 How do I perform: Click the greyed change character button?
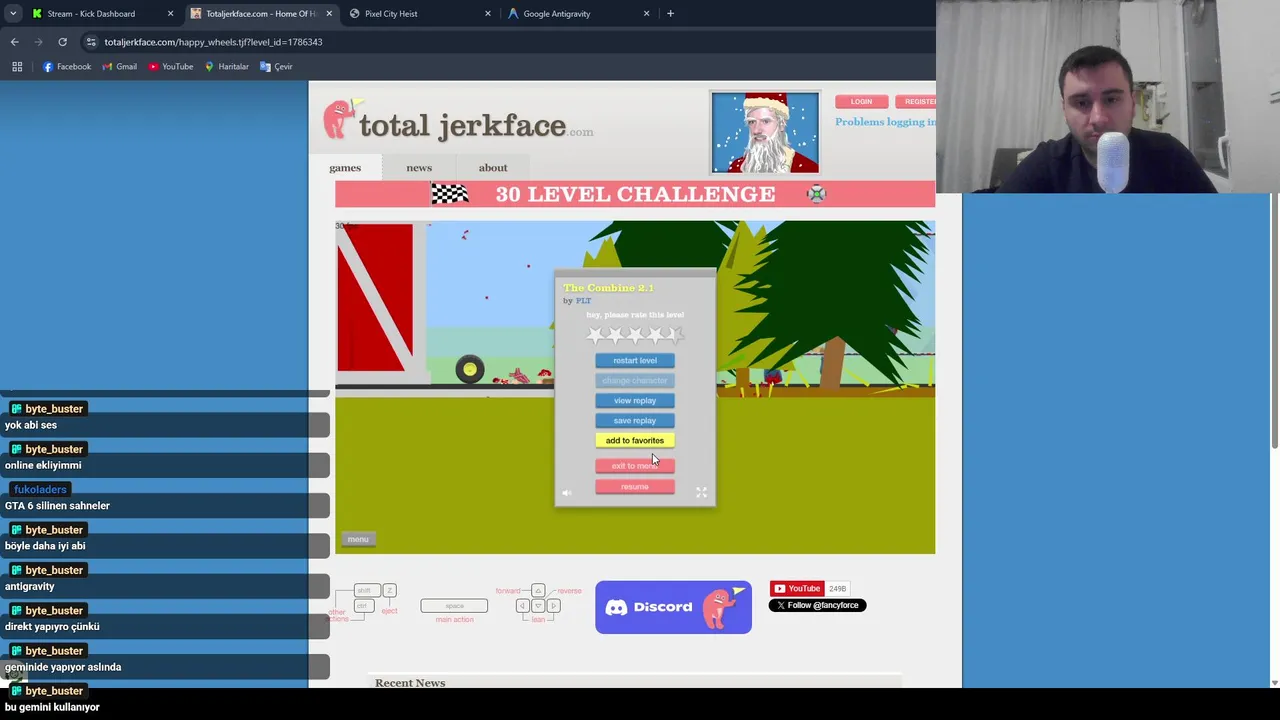pos(635,380)
